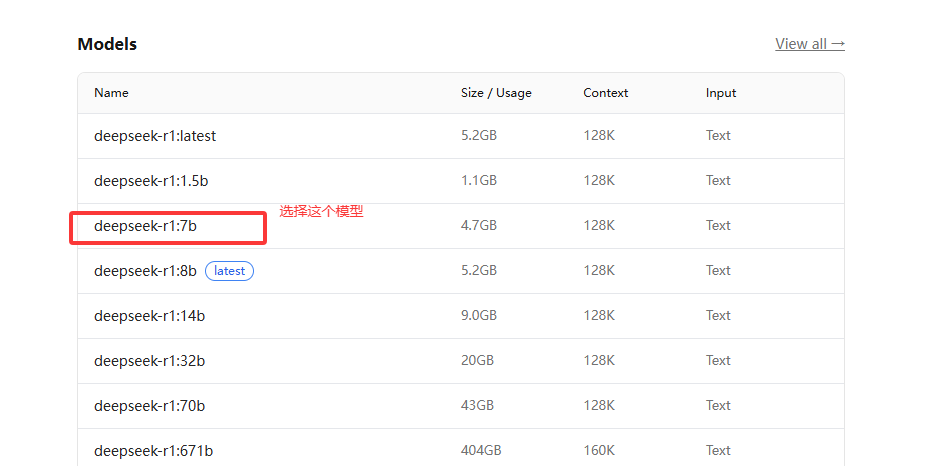Open the deepseek-r1:14b model
This screenshot has width=942, height=466.
click(149, 316)
